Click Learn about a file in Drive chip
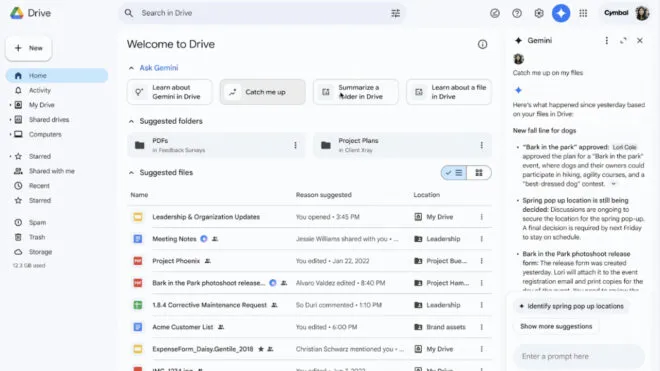 point(449,92)
